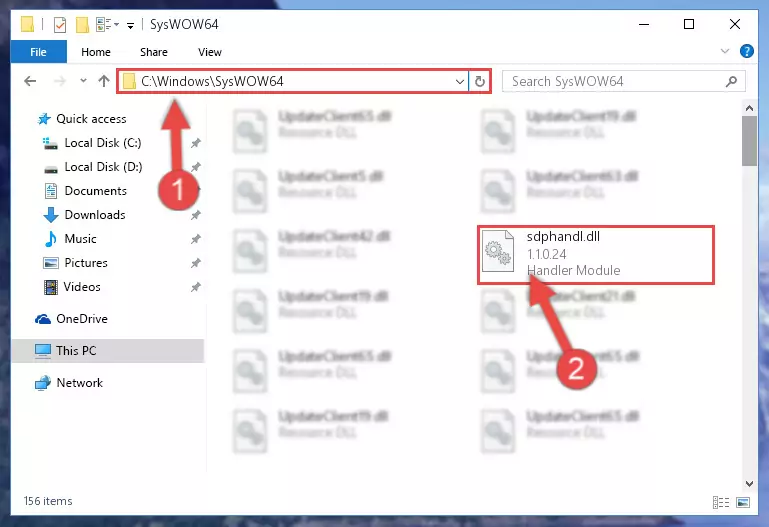Open the Share ribbon tab
This screenshot has height=527, width=769.
154,52
